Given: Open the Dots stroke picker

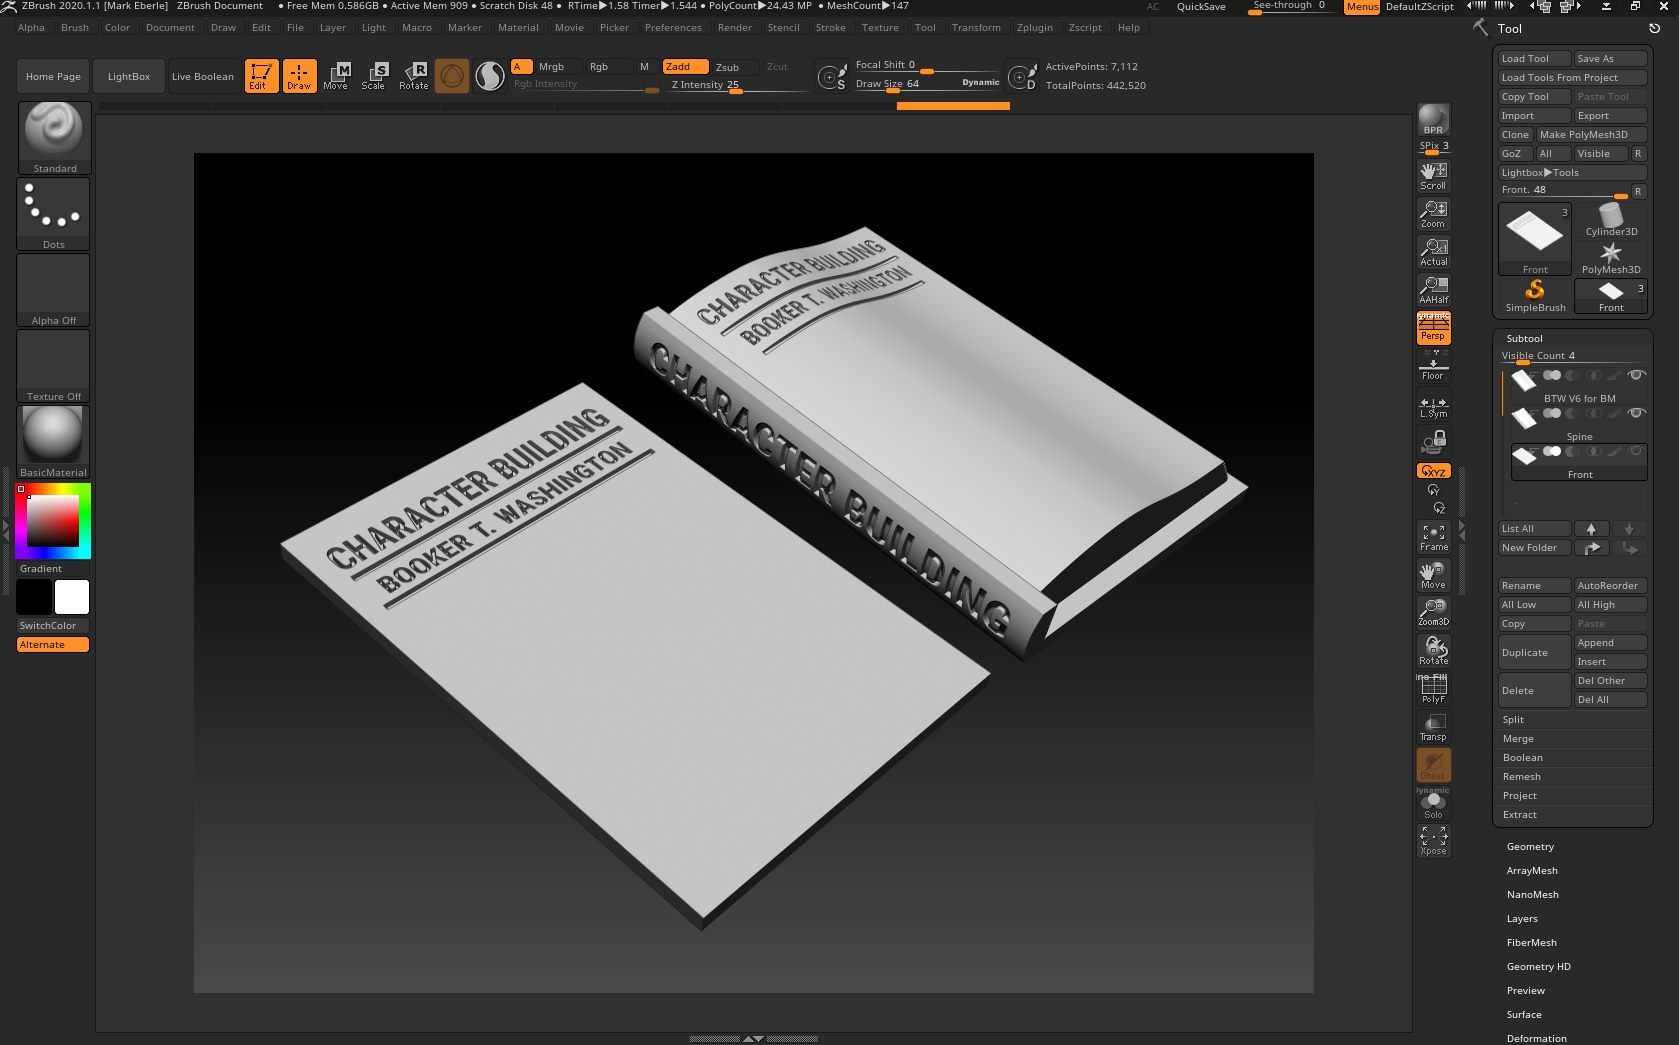Looking at the screenshot, I should [x=54, y=214].
